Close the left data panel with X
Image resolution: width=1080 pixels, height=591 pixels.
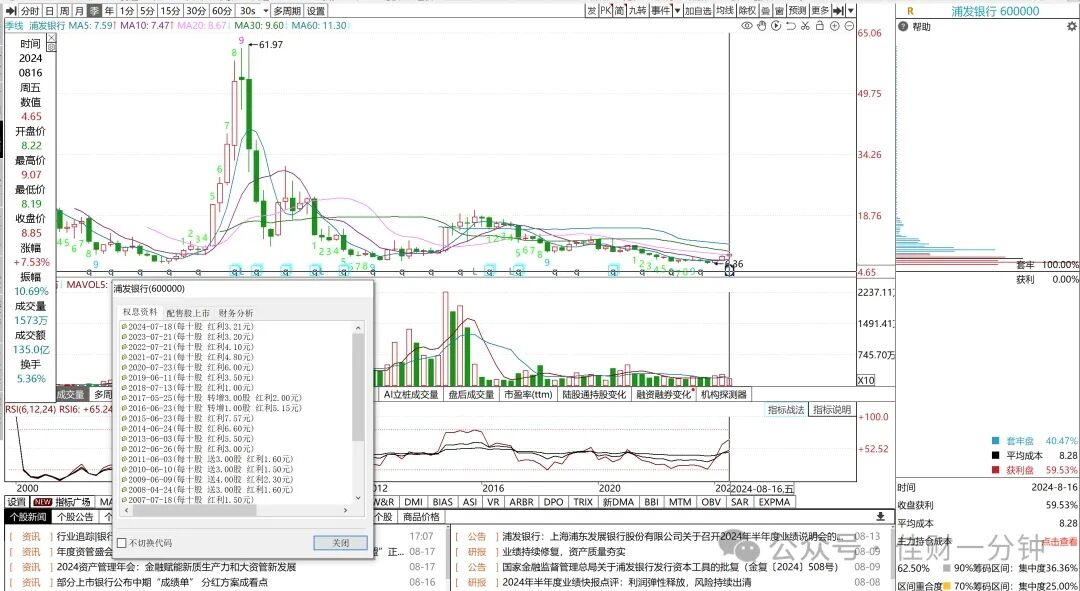click(x=52, y=37)
